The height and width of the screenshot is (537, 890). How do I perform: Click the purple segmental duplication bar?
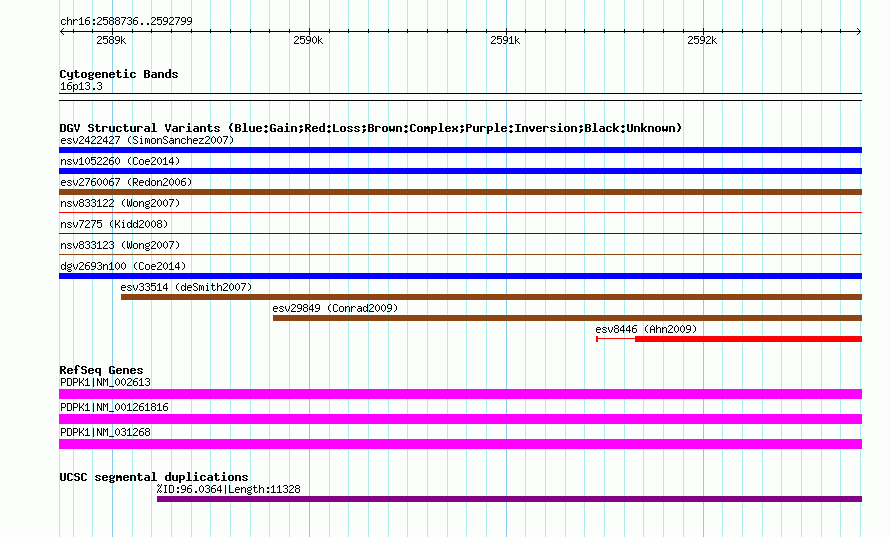click(509, 499)
